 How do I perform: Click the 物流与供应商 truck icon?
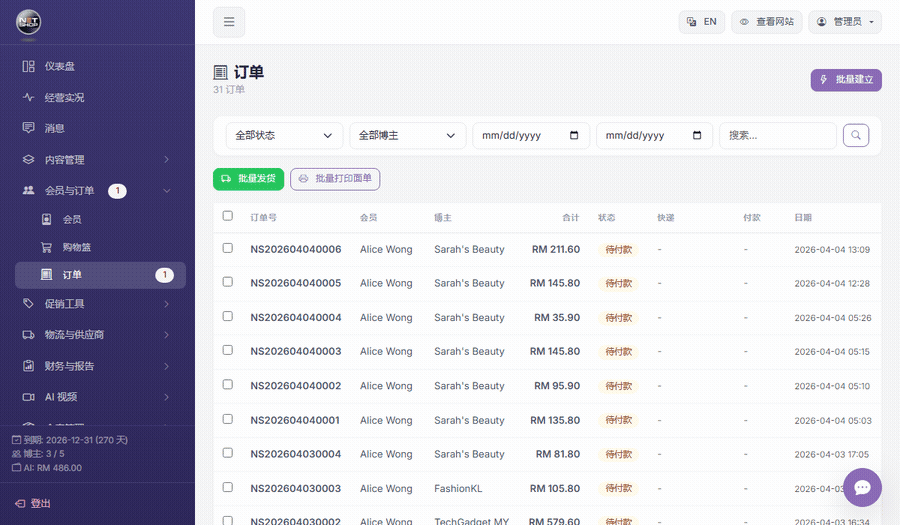28,335
